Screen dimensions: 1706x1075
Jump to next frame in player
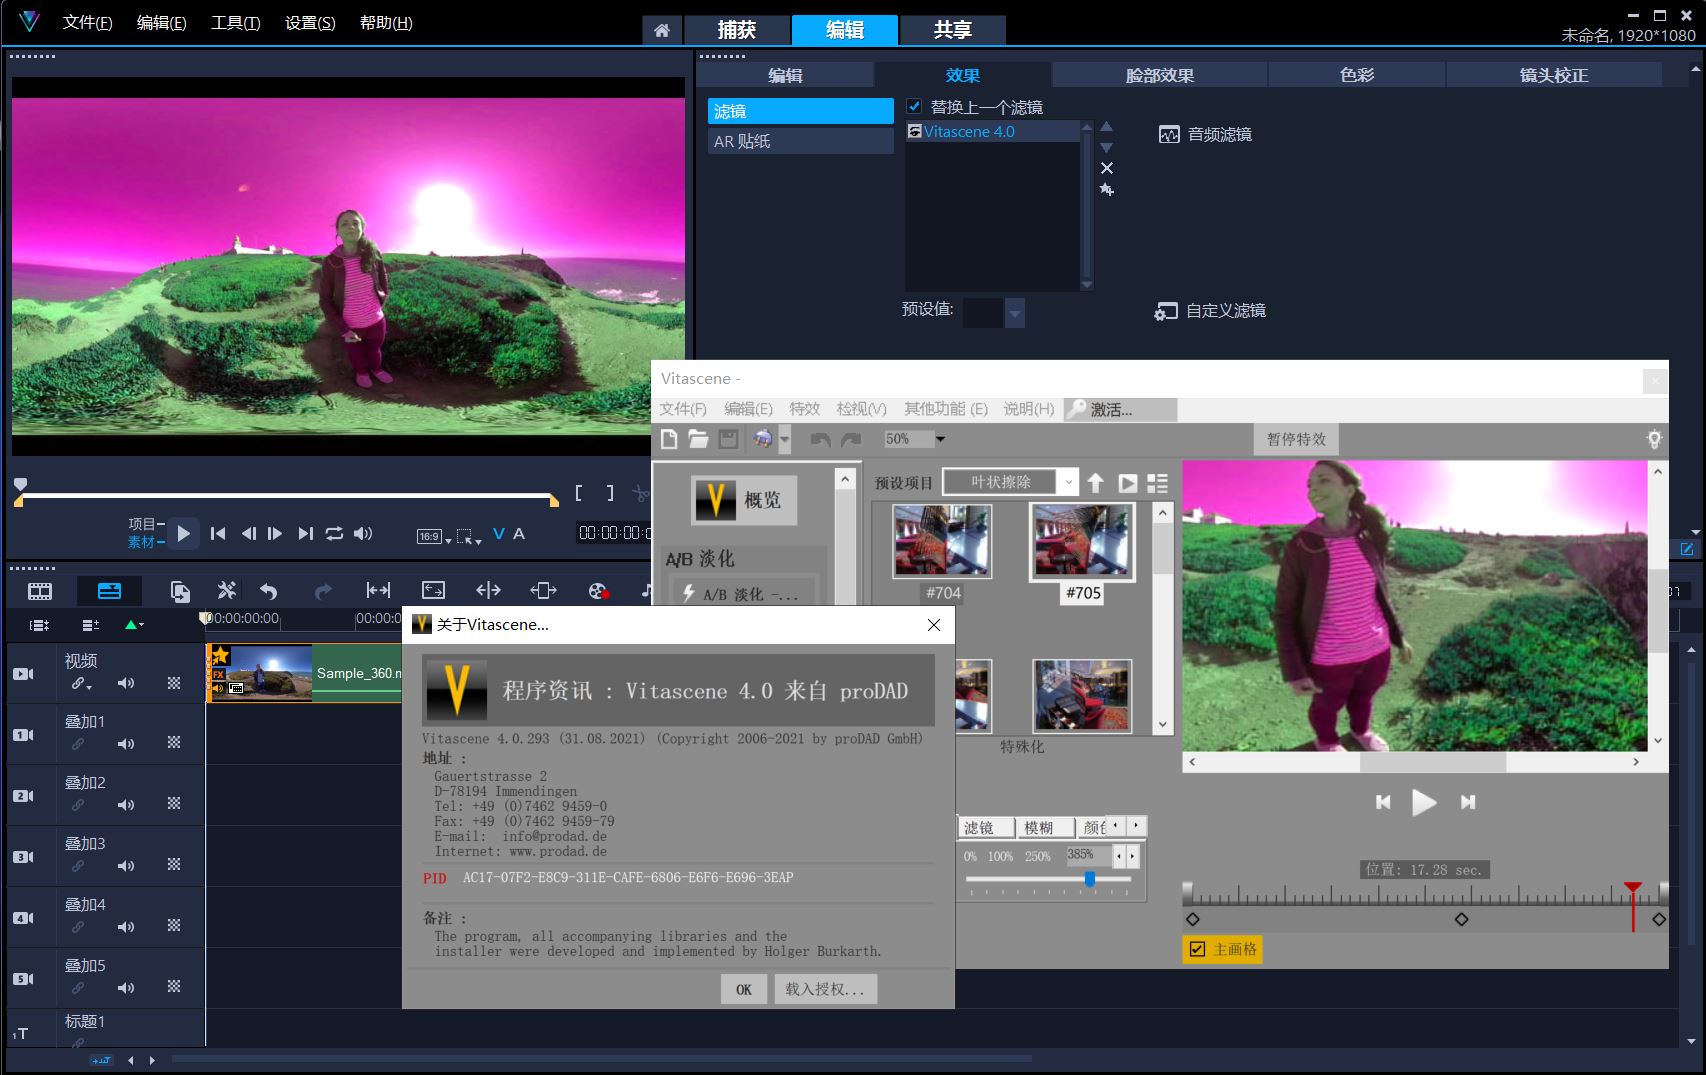click(x=275, y=534)
